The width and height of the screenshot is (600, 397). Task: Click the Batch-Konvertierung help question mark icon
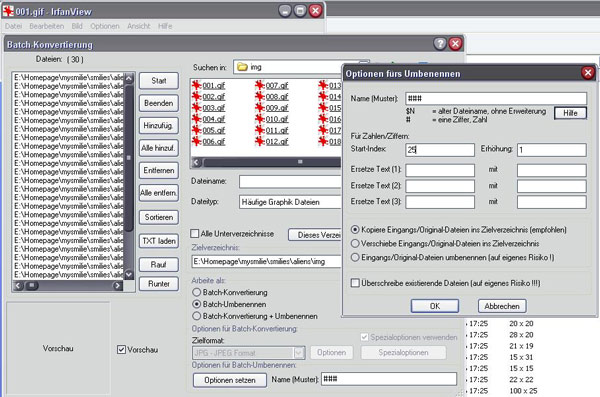coord(440,44)
